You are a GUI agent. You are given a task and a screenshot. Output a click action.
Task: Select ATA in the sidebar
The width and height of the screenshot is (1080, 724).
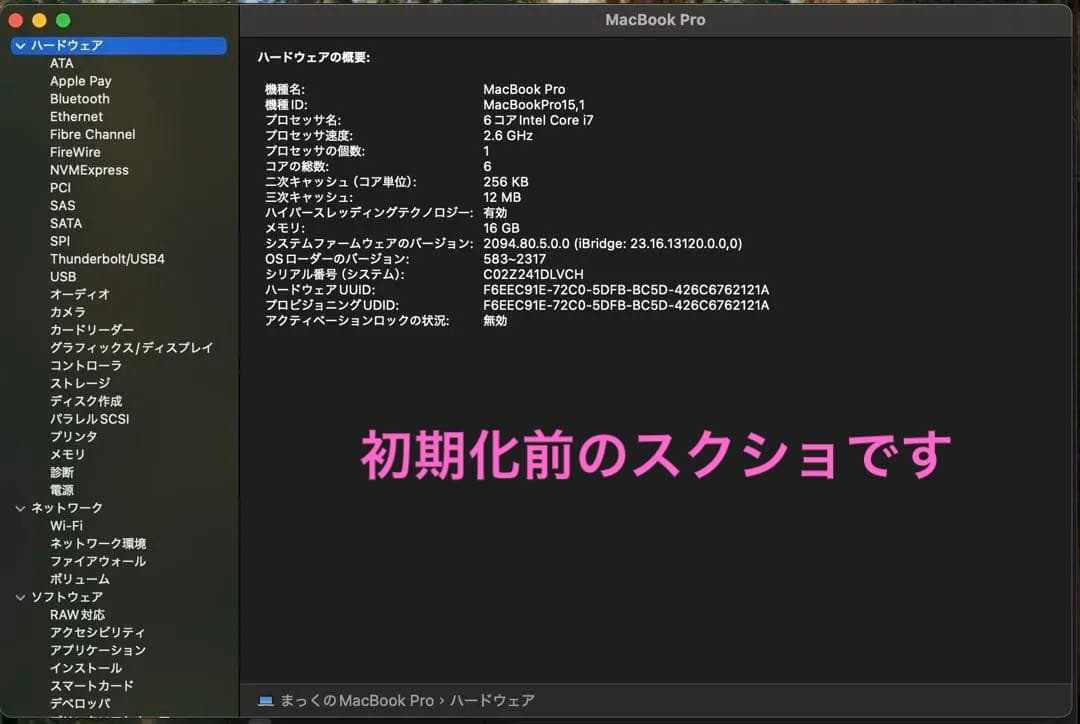click(x=61, y=63)
